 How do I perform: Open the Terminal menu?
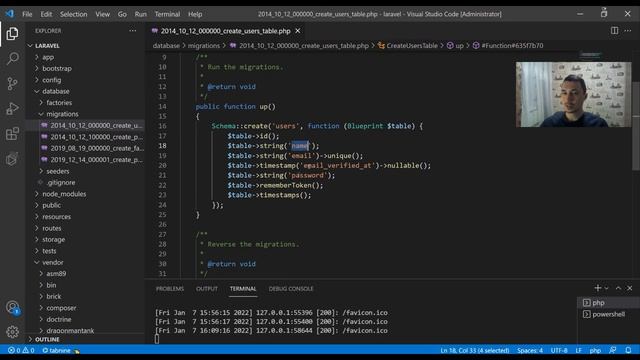pyautogui.click(x=167, y=14)
